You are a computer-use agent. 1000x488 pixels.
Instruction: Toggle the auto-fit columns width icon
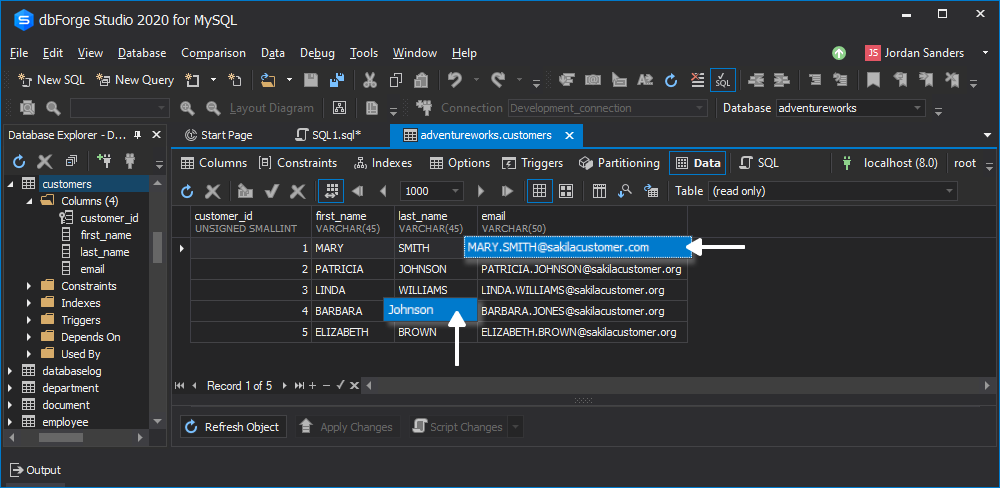click(x=331, y=191)
